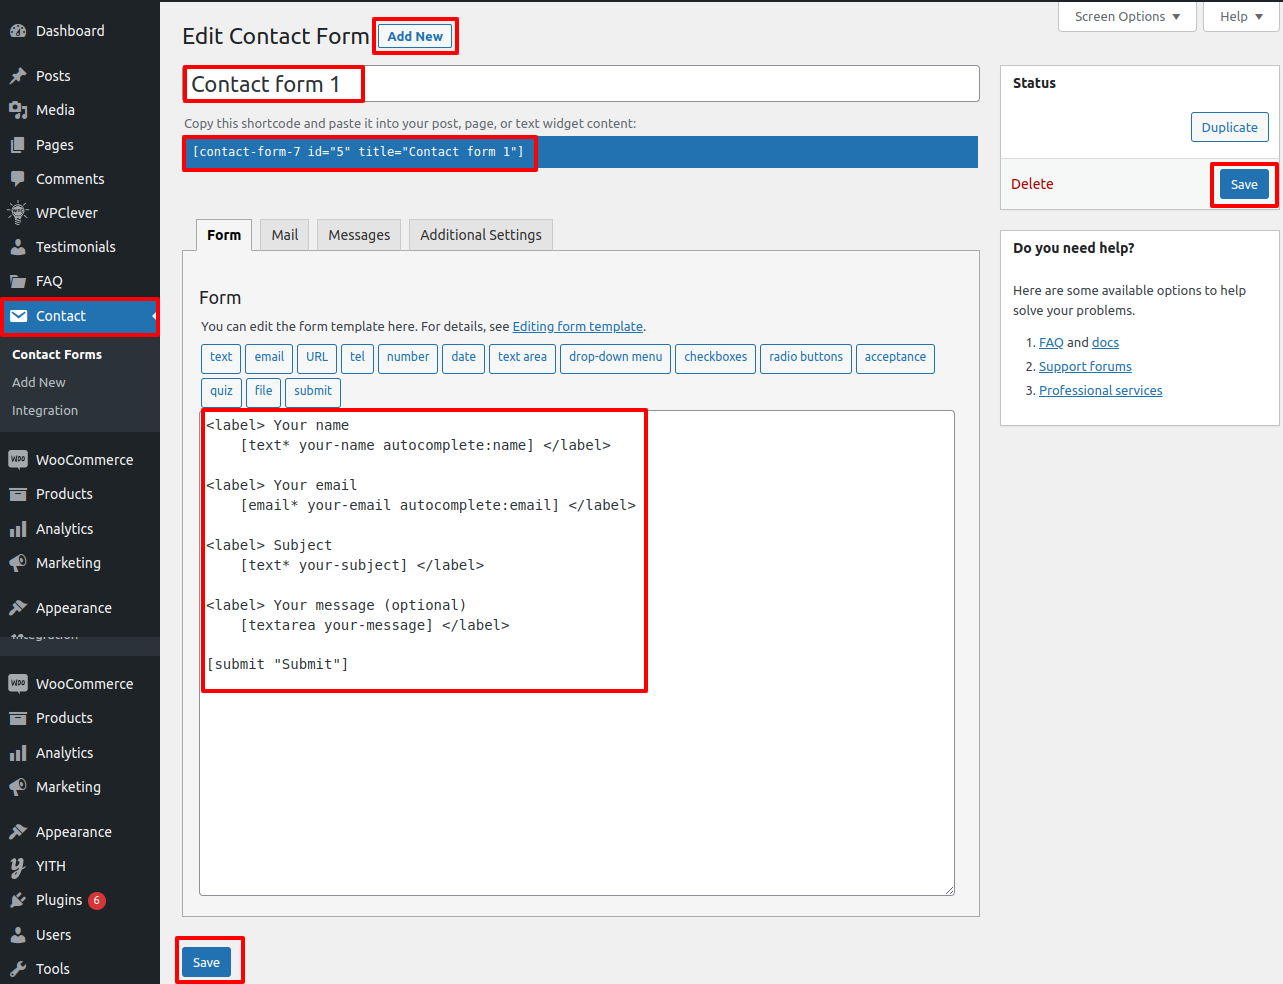
Task: Expand the Help dropdown tab
Action: [1241, 17]
